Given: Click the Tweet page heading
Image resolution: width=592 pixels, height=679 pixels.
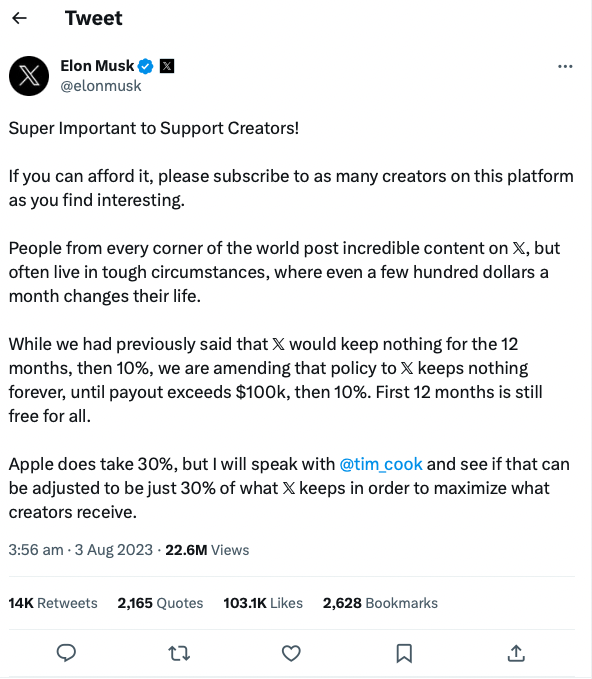Looking at the screenshot, I should coord(94,18).
